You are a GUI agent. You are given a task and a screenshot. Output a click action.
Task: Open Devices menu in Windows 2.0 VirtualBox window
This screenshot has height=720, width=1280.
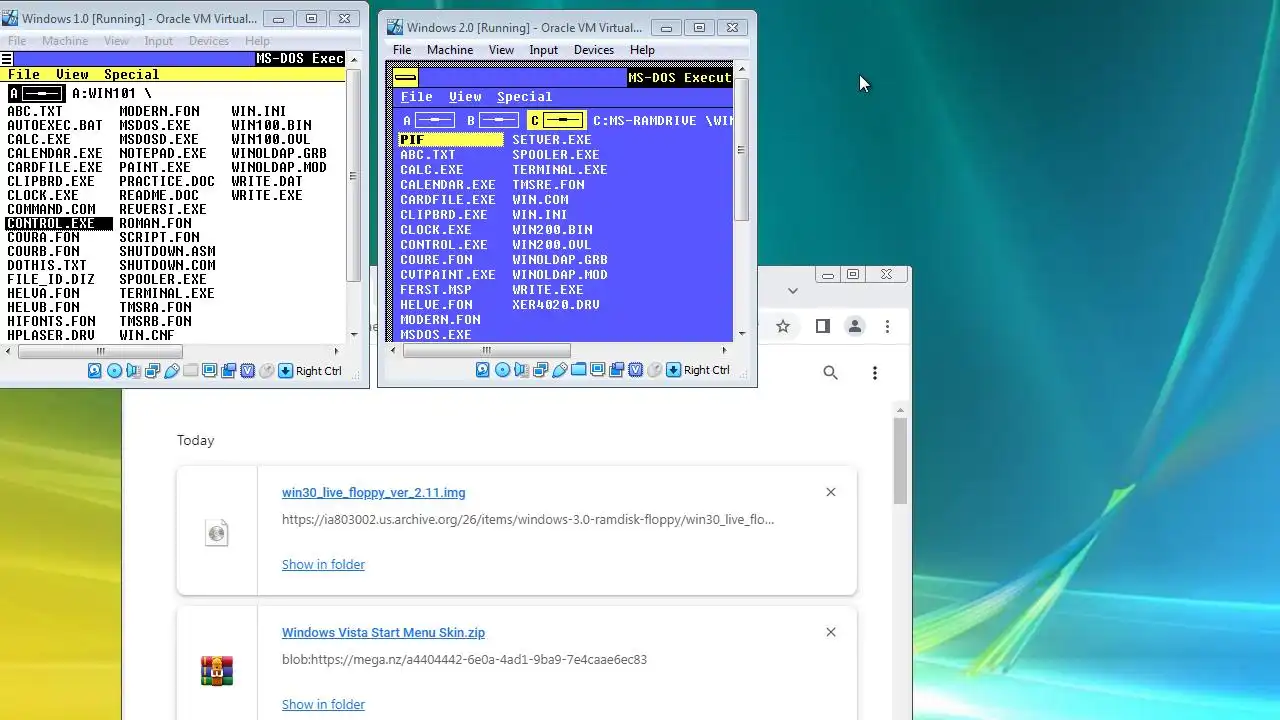[x=593, y=50]
